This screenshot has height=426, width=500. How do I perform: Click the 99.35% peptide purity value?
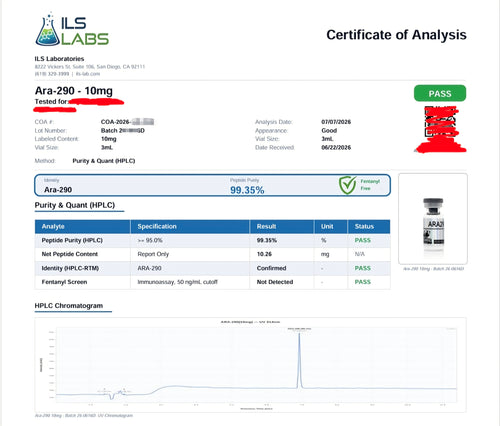pos(247,190)
